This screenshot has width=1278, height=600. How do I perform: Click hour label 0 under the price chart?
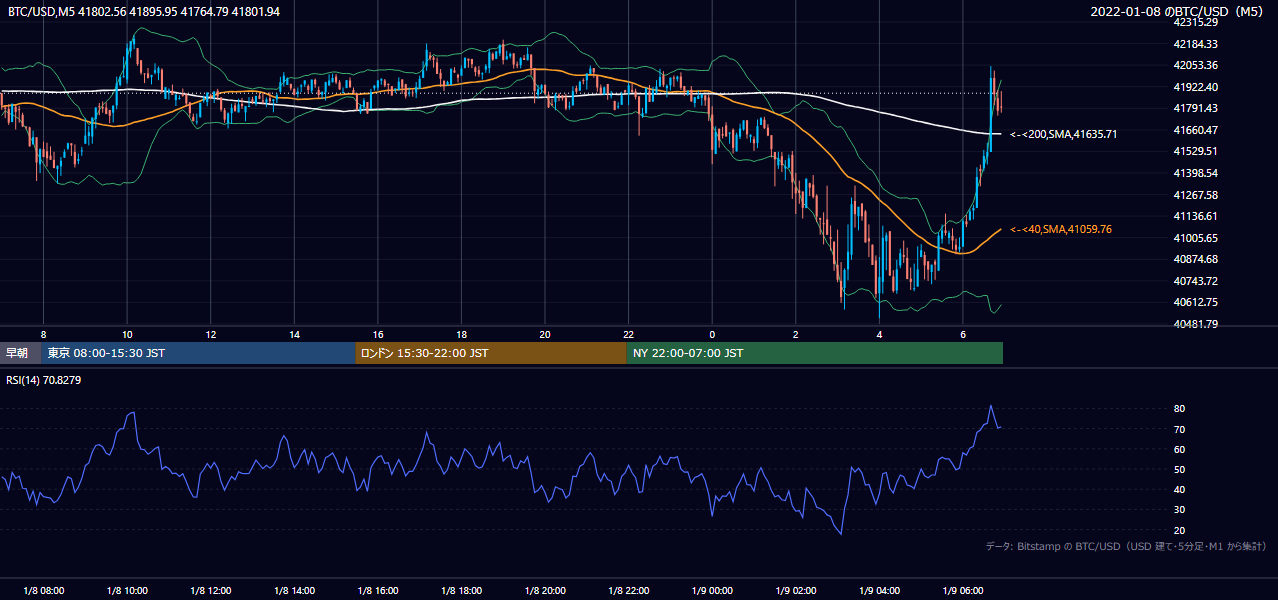[712, 334]
